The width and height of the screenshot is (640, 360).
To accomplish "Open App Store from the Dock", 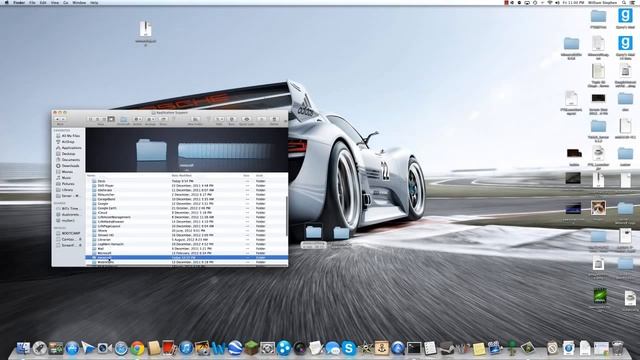I will click(x=72, y=348).
